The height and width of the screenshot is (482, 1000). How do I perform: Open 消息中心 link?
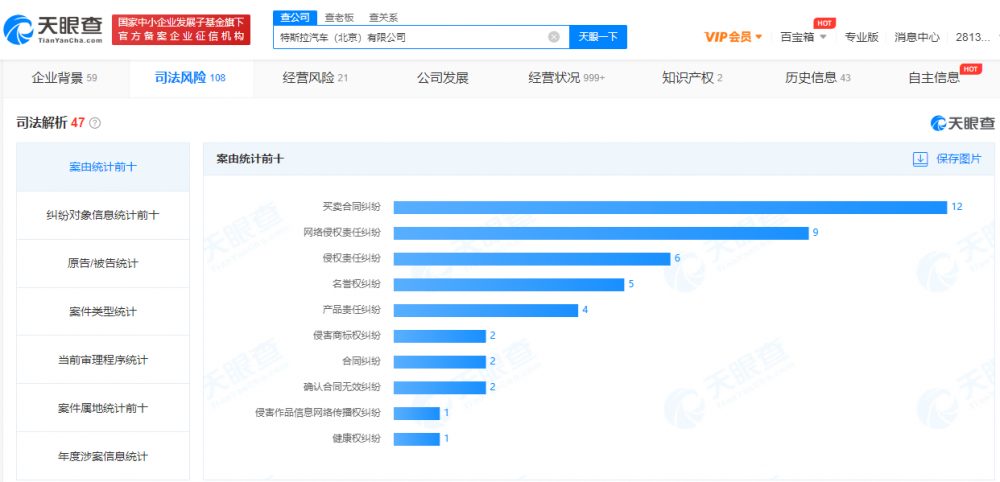coord(916,37)
